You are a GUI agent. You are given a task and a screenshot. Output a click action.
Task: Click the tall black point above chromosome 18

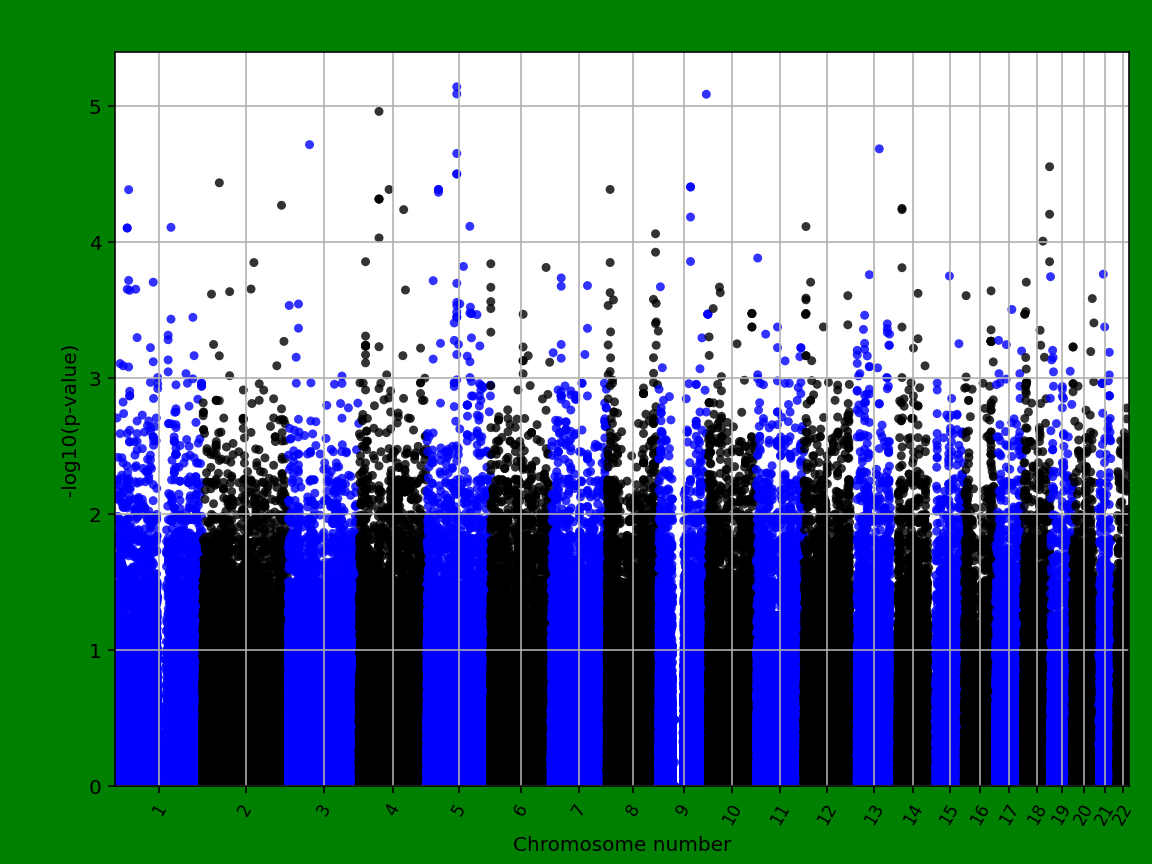pos(1048,165)
